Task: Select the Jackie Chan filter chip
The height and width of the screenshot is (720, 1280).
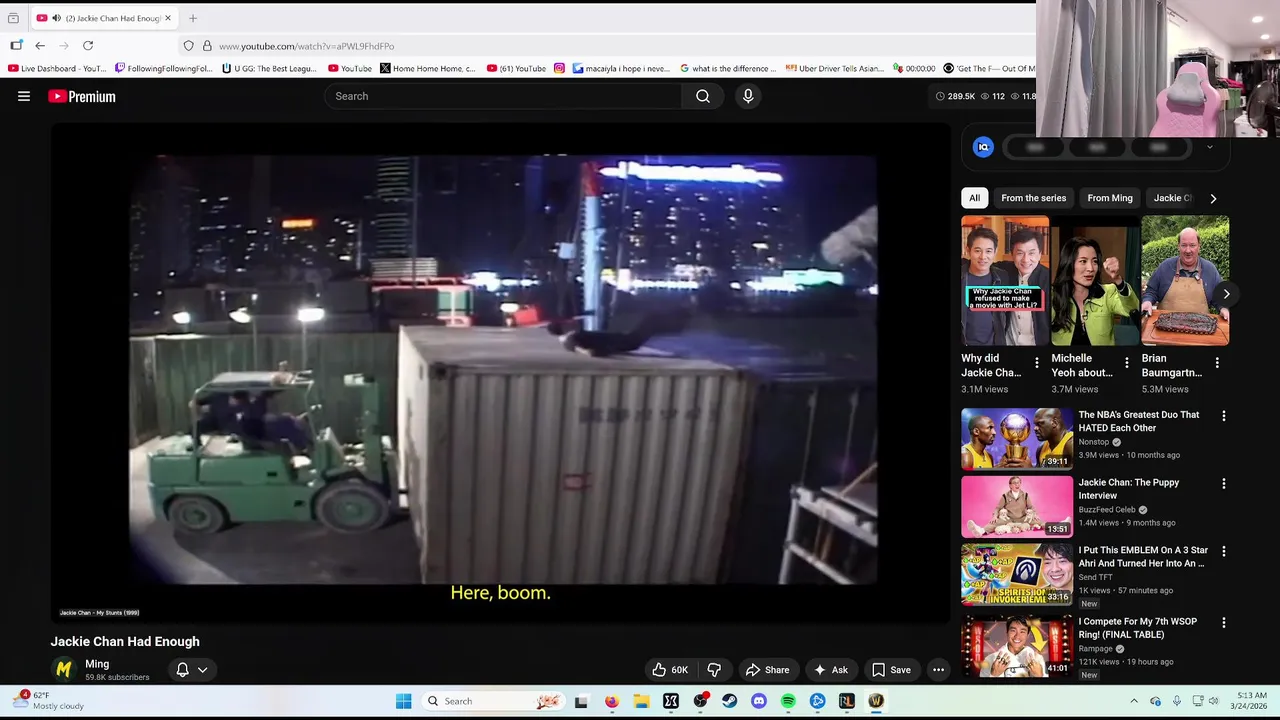Action: [x=1173, y=198]
